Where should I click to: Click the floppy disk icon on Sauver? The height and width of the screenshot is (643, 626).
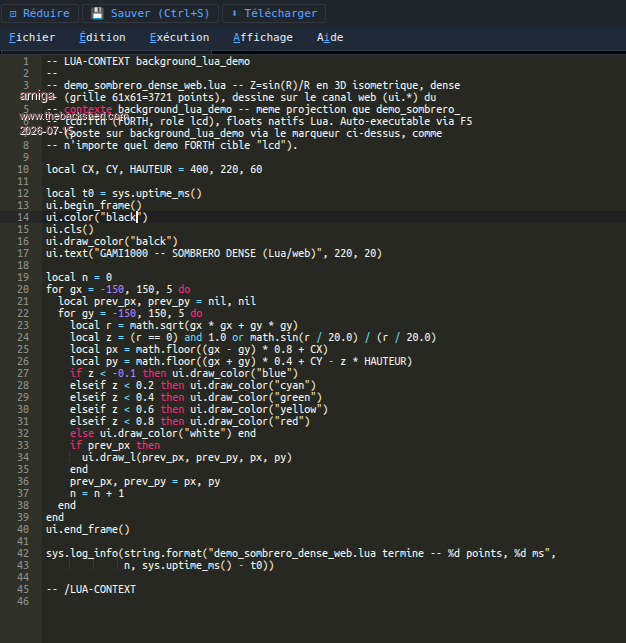[x=97, y=14]
